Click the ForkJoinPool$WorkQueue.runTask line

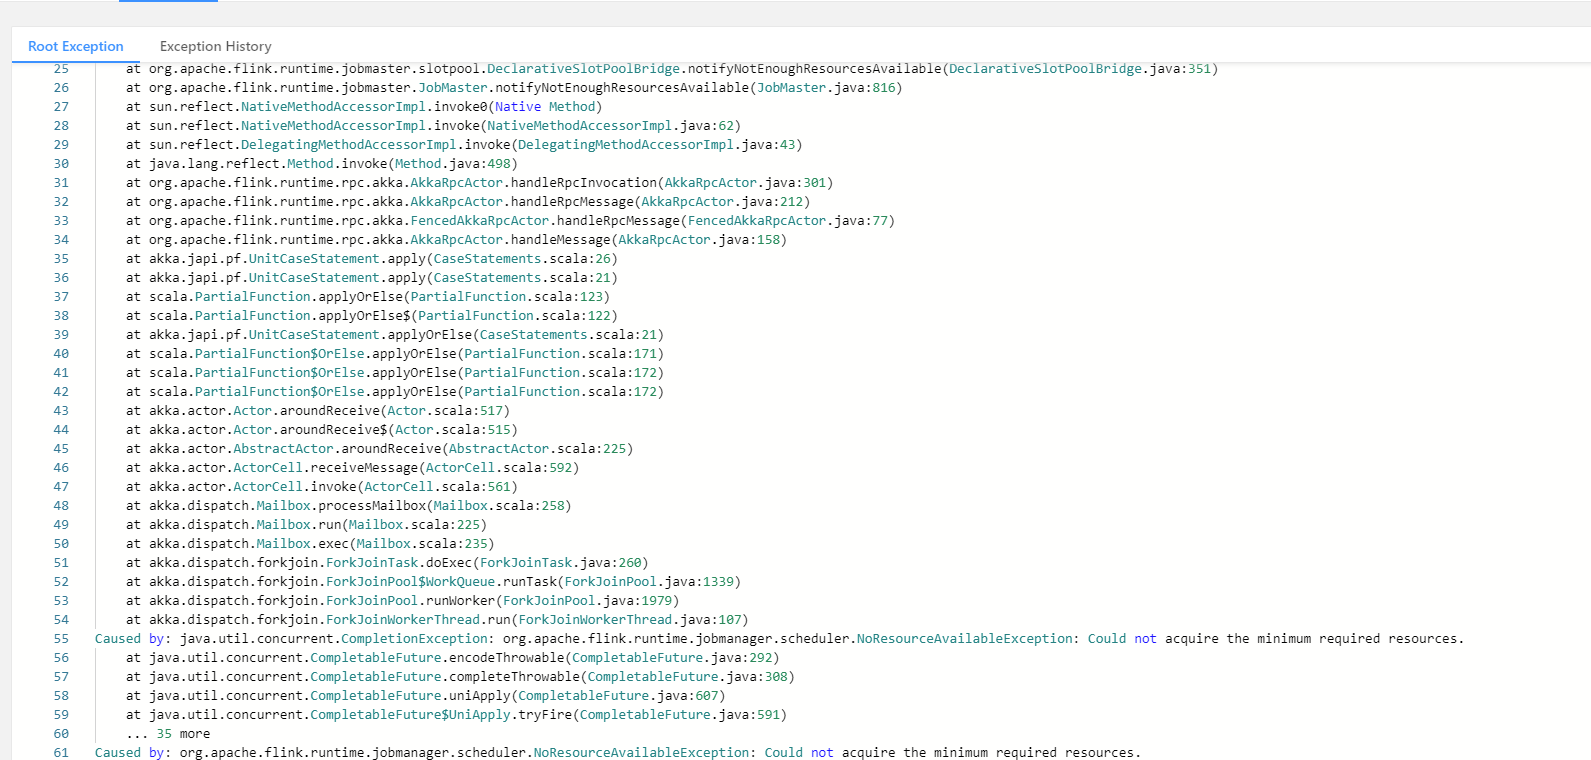pyautogui.click(x=433, y=582)
